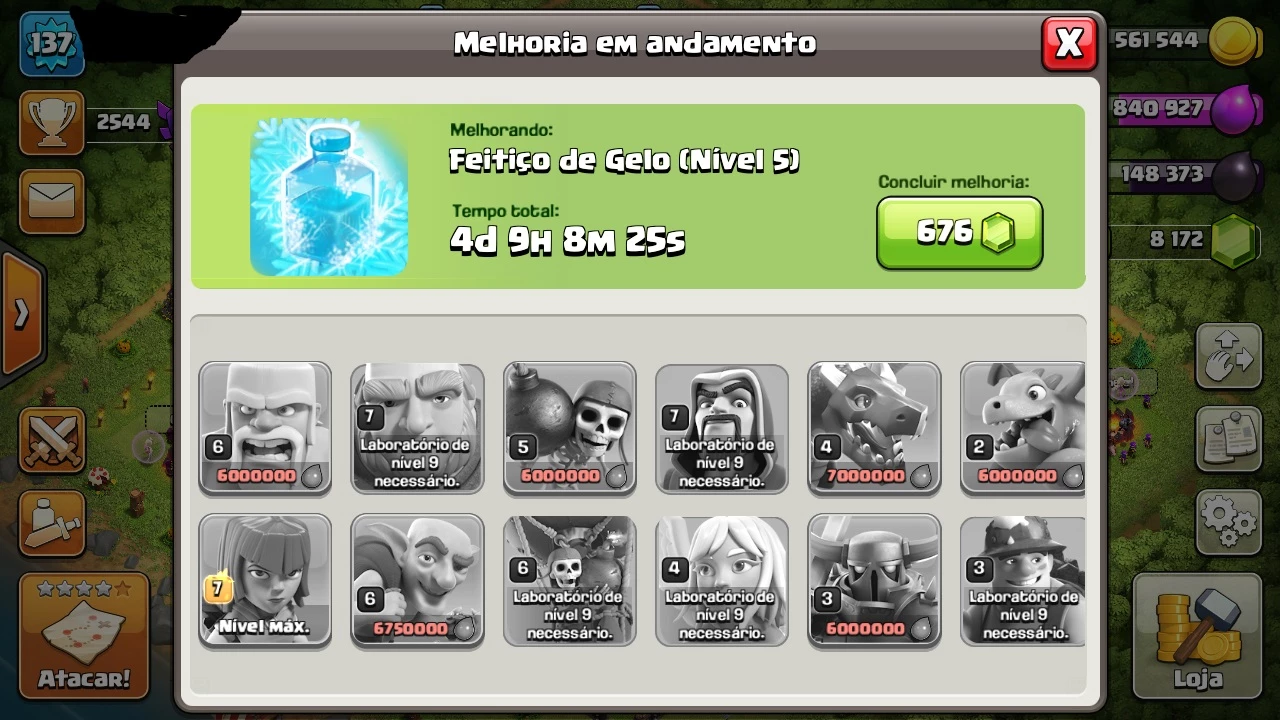Tap the trophy league icon
Viewport: 1280px width, 720px height.
click(52, 122)
